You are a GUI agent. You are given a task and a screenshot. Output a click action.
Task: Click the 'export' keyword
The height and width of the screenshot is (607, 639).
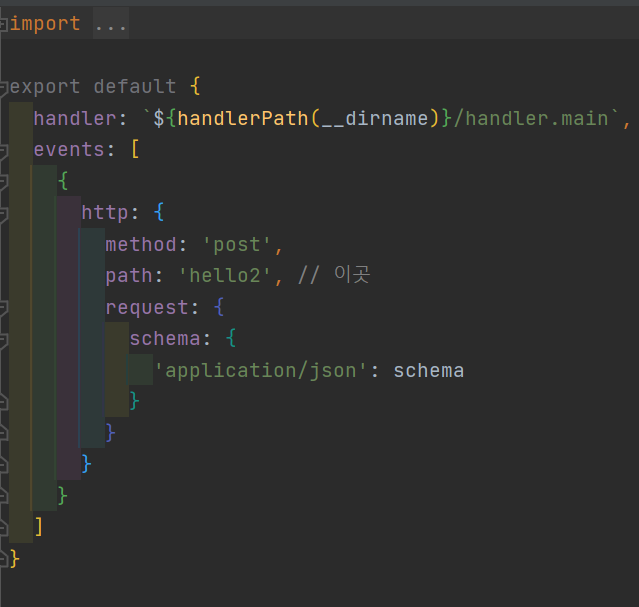click(x=45, y=86)
